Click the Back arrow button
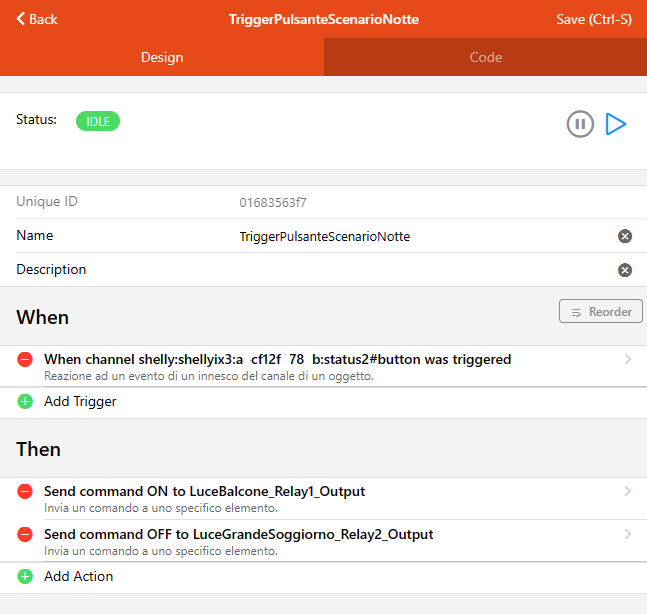The image size is (647, 614). click(36, 19)
